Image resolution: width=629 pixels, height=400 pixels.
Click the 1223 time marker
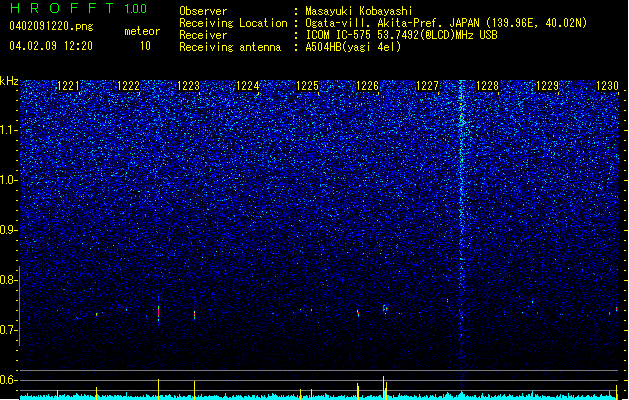tap(189, 86)
